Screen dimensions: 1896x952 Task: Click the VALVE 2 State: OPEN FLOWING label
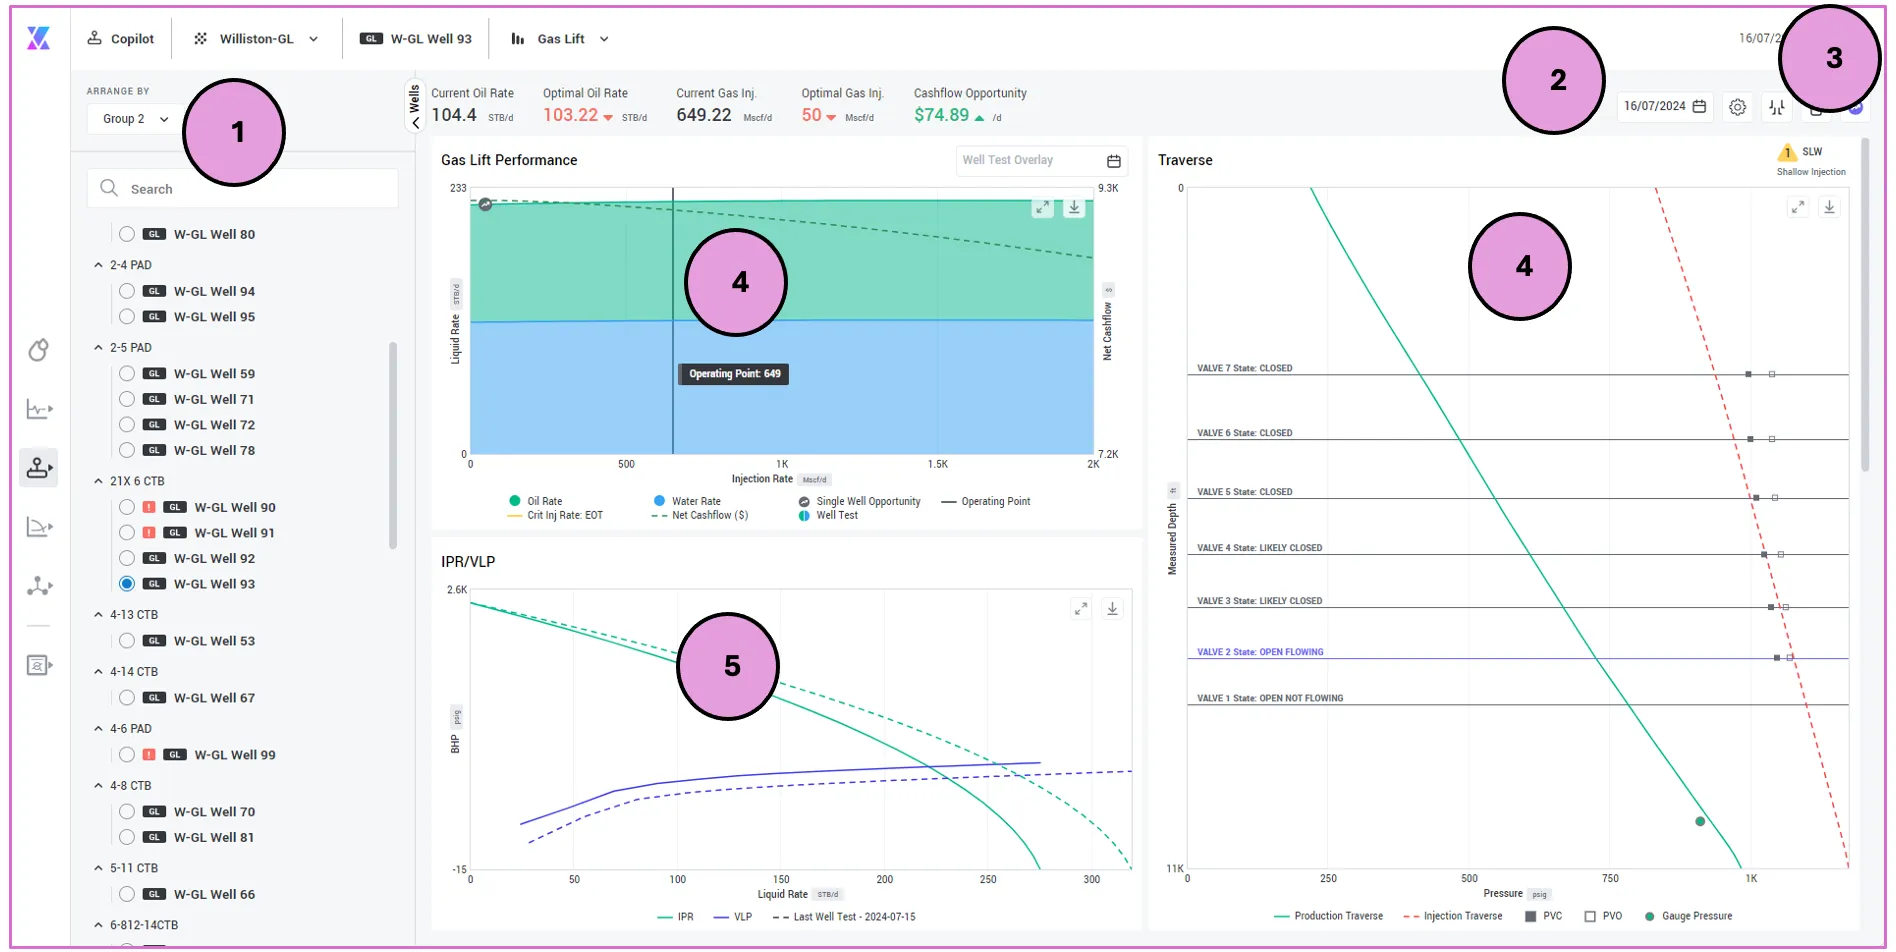pyautogui.click(x=1260, y=652)
